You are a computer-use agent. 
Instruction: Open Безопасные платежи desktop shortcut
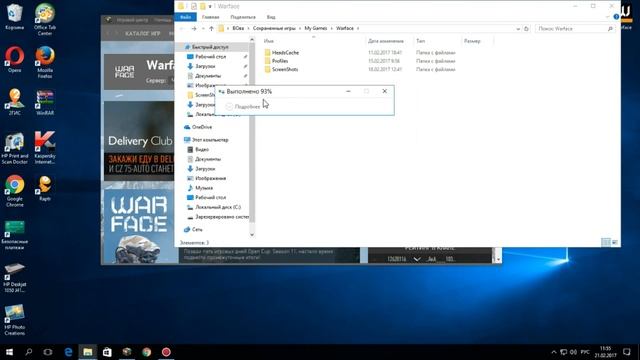point(15,235)
